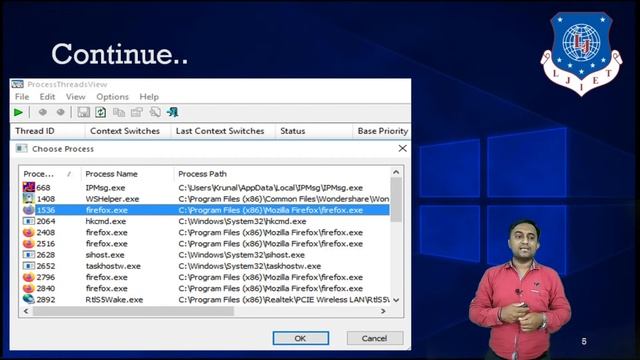
Task: Click the sihost icon beside process 2628
Action: [29, 255]
